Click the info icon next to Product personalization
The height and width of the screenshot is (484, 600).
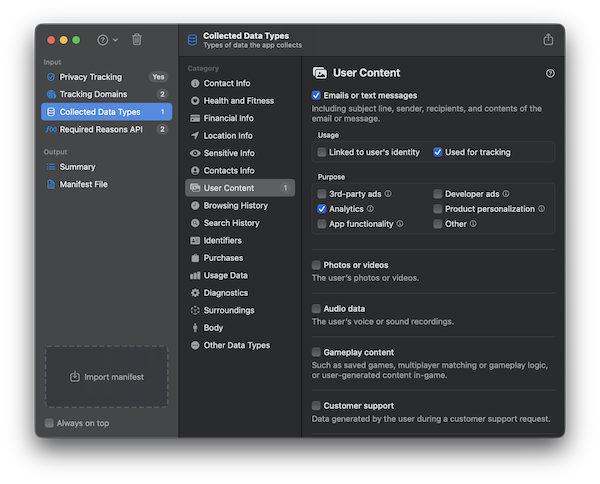(541, 209)
